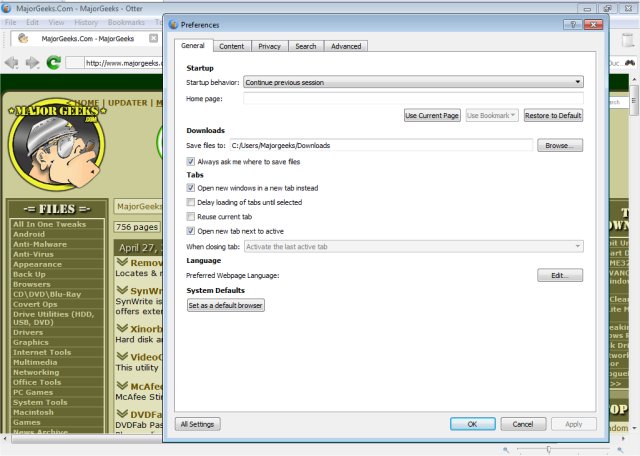Open the When closing tab dropdown

tap(413, 246)
